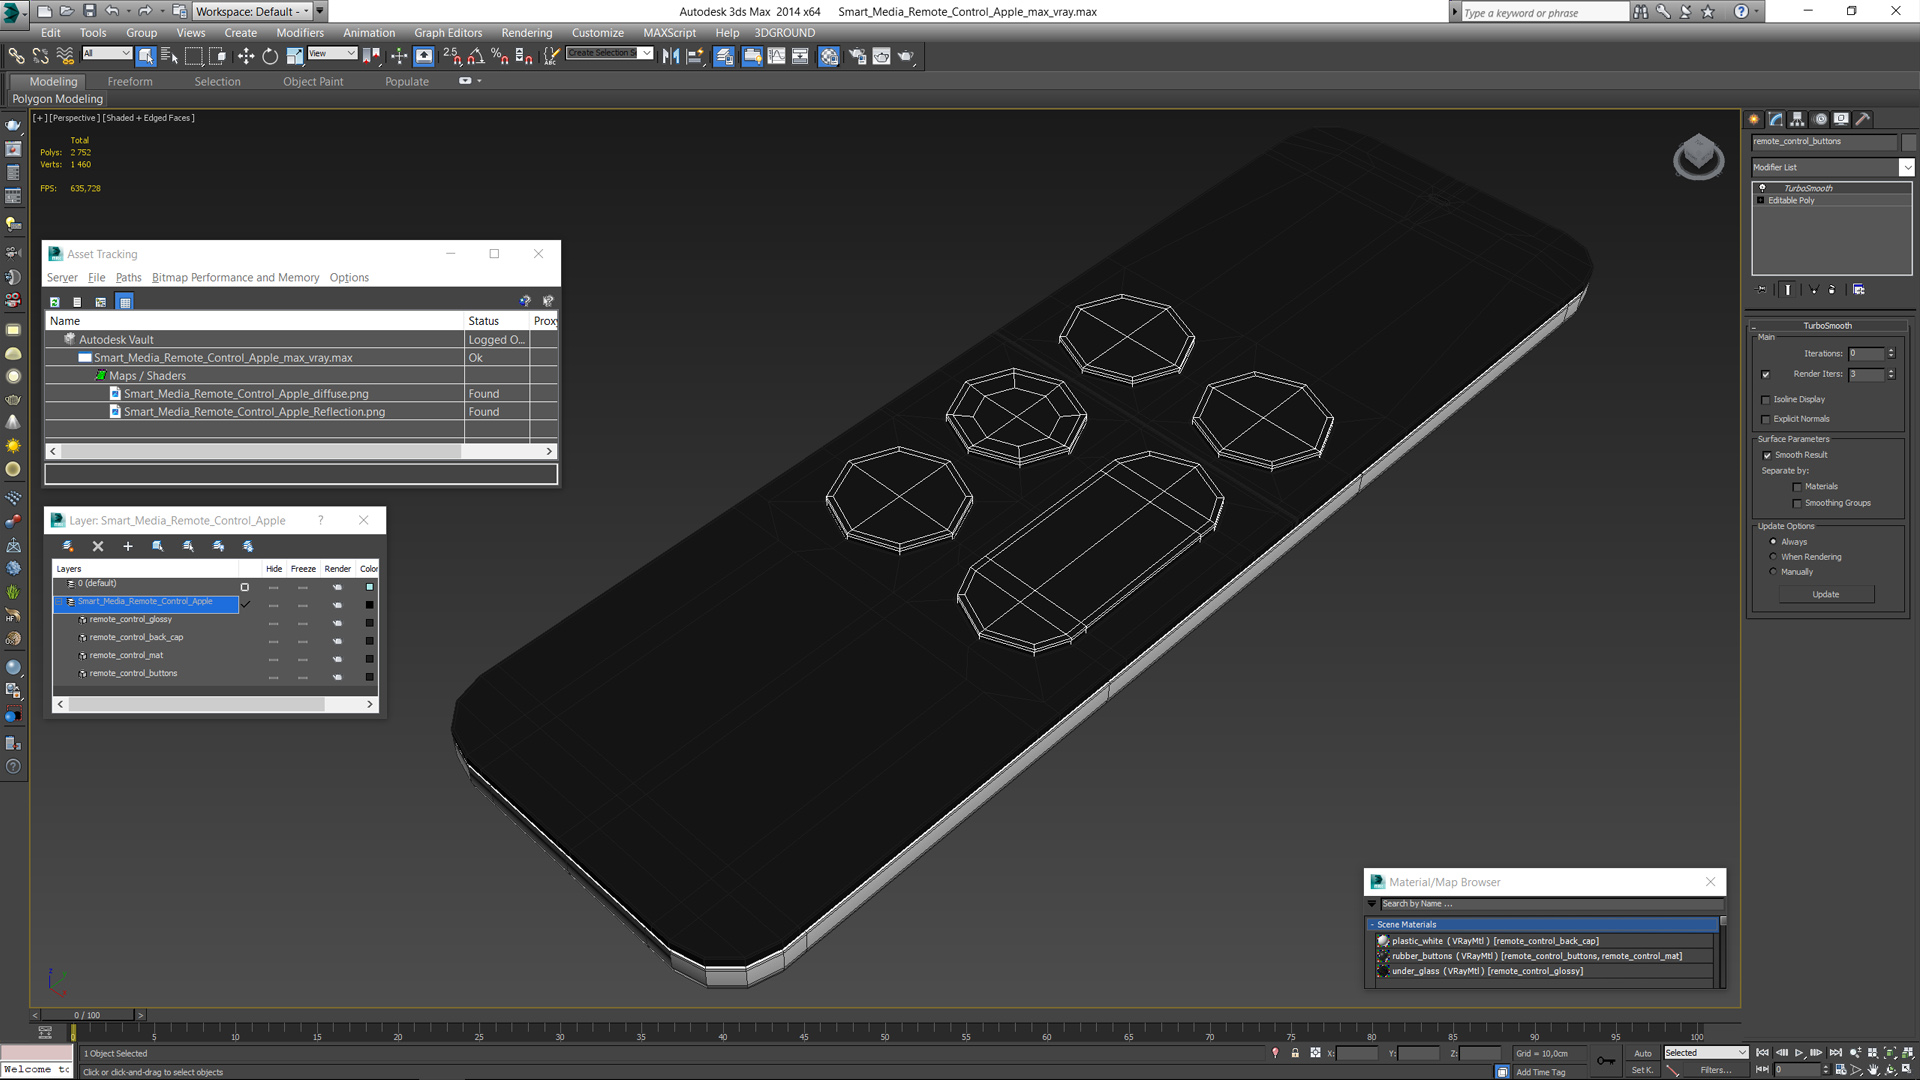The height and width of the screenshot is (1080, 1920).
Task: Open the Mirror tool
Action: [x=671, y=57]
